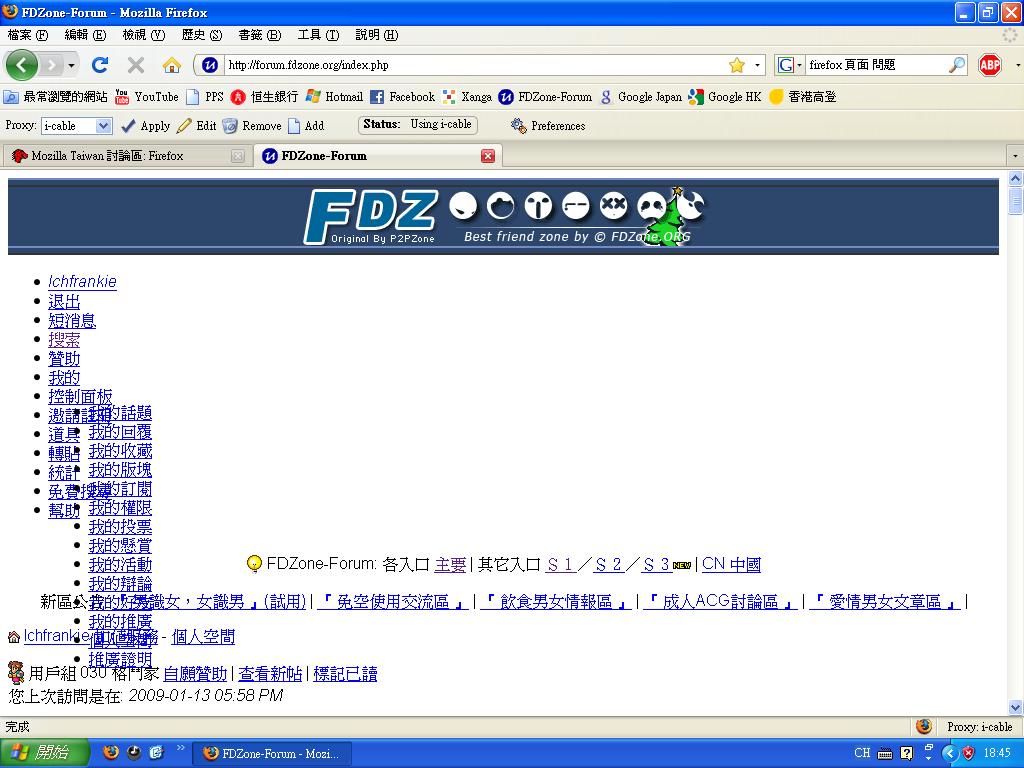Open the YouTube bookmark

tap(147, 97)
